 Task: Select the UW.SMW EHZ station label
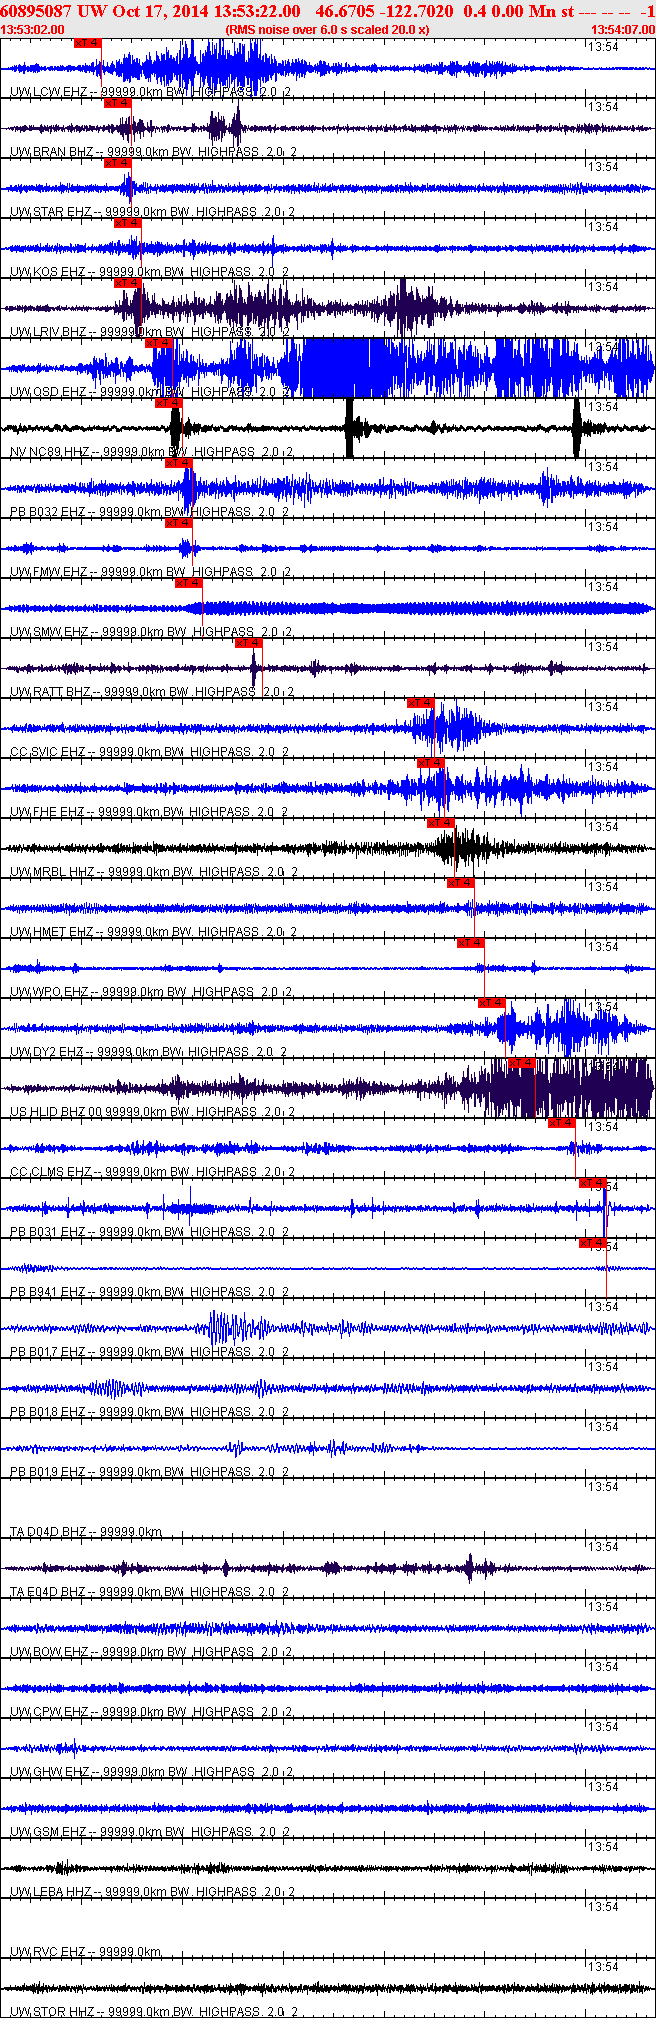click(x=50, y=632)
